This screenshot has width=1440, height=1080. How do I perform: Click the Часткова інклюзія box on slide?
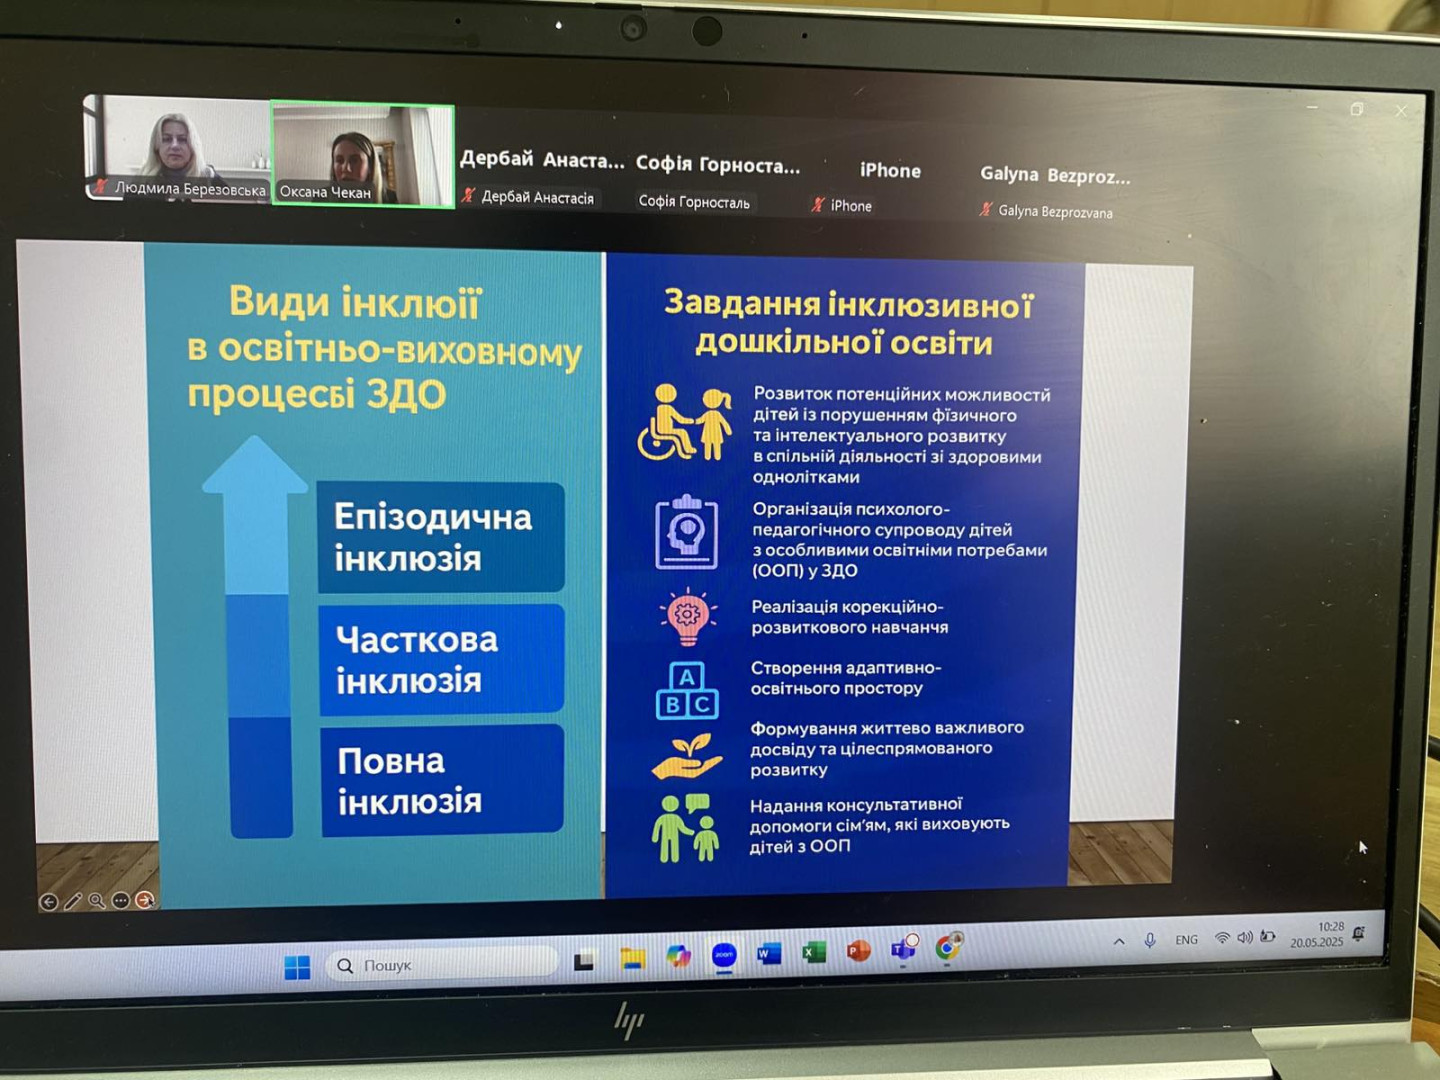[x=442, y=660]
